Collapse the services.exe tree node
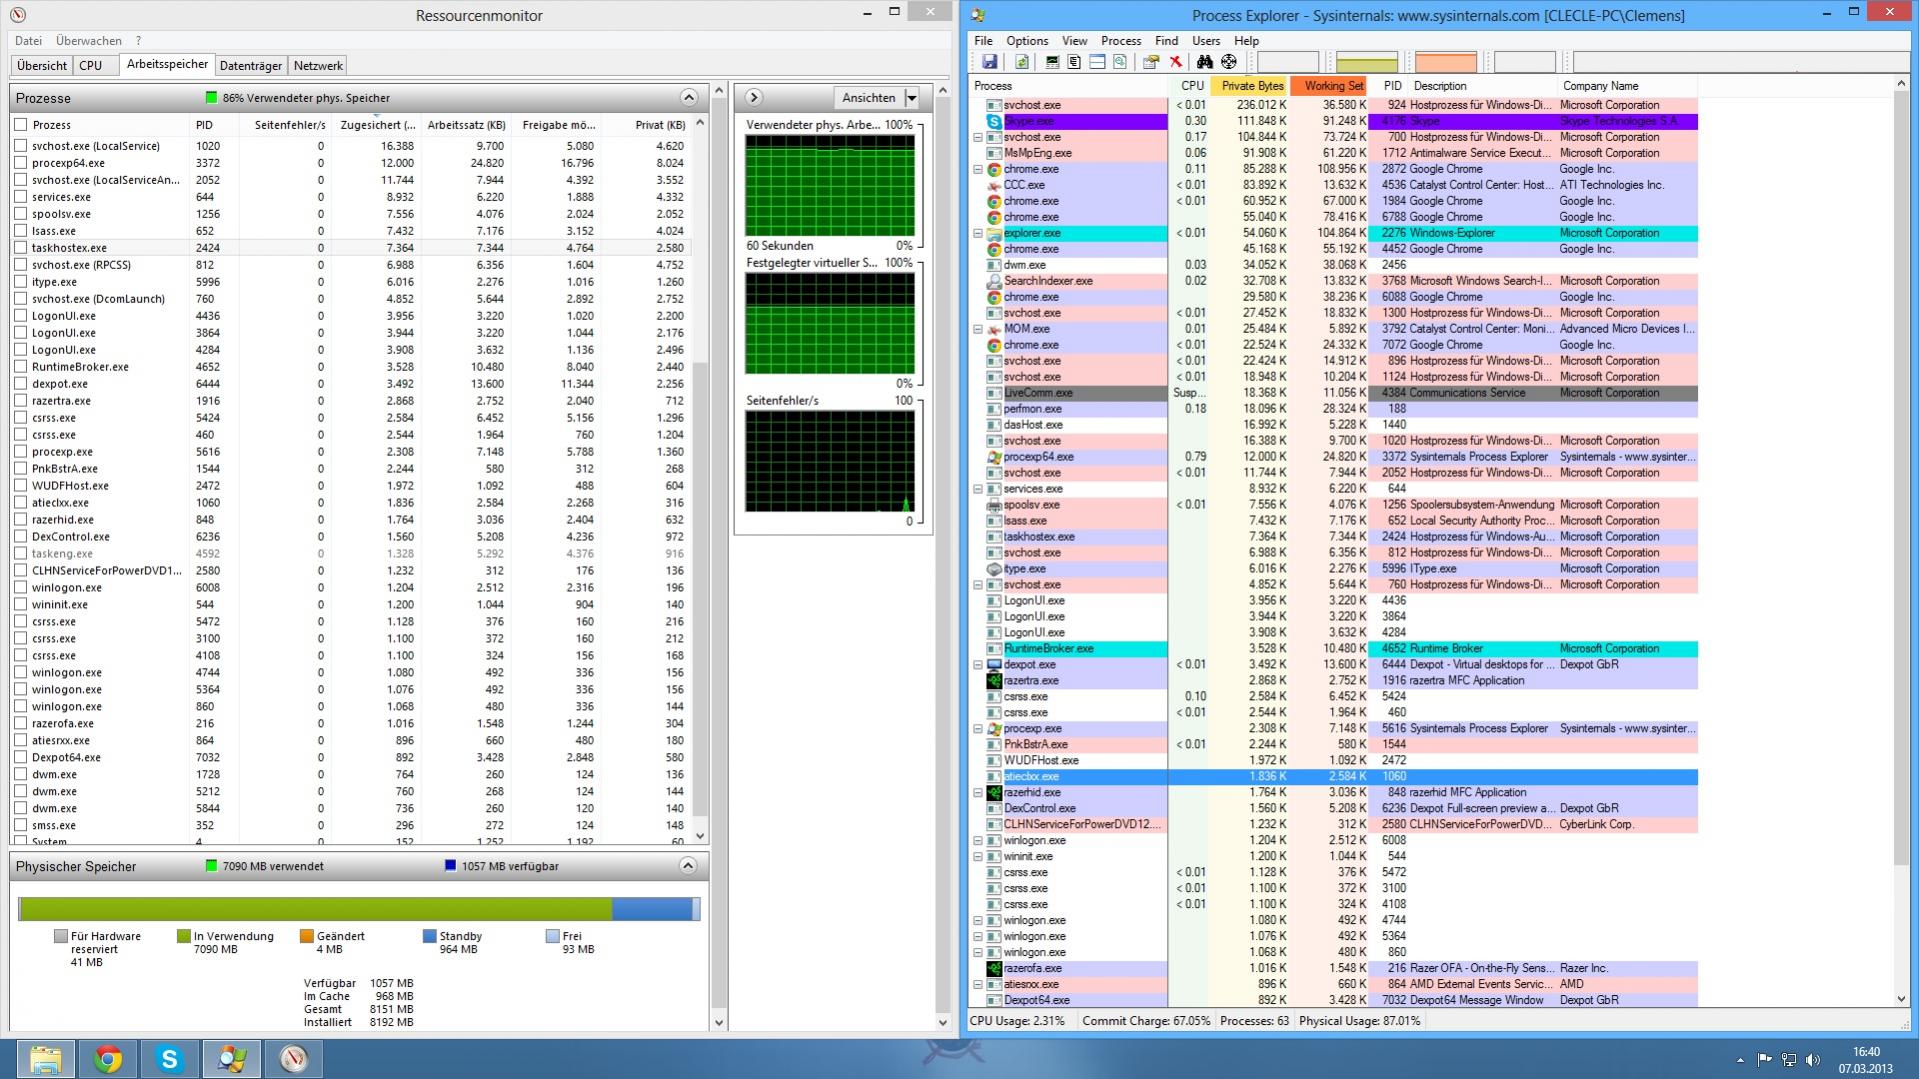The image size is (1919, 1079). (x=978, y=489)
